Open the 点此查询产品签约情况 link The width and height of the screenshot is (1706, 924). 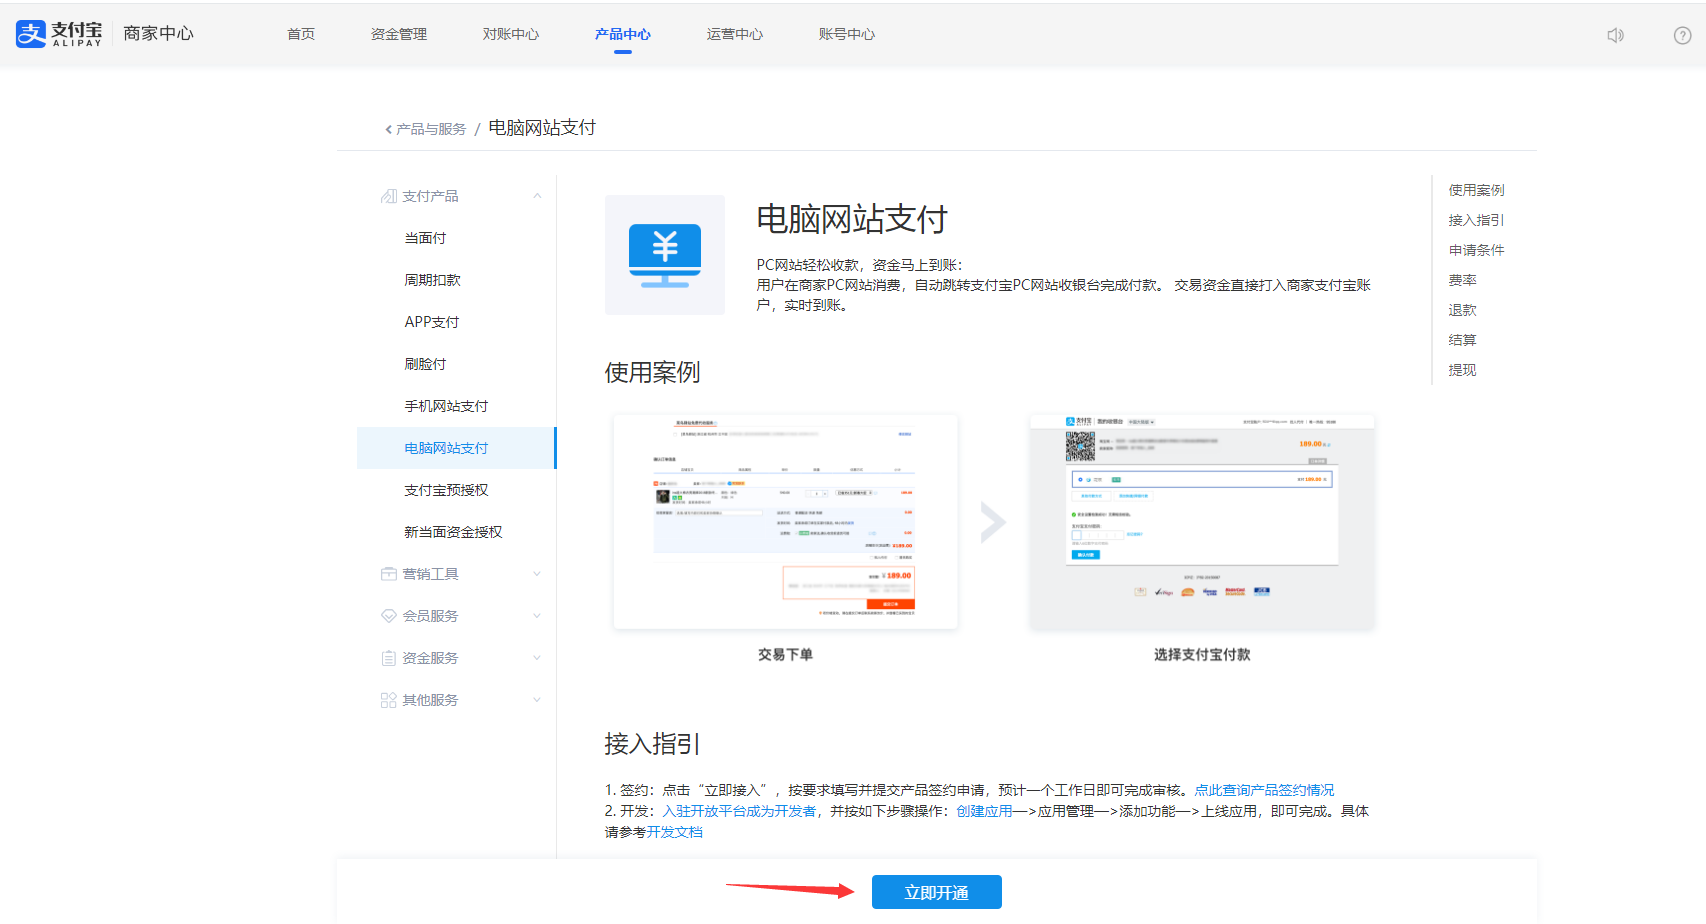pos(1264,790)
